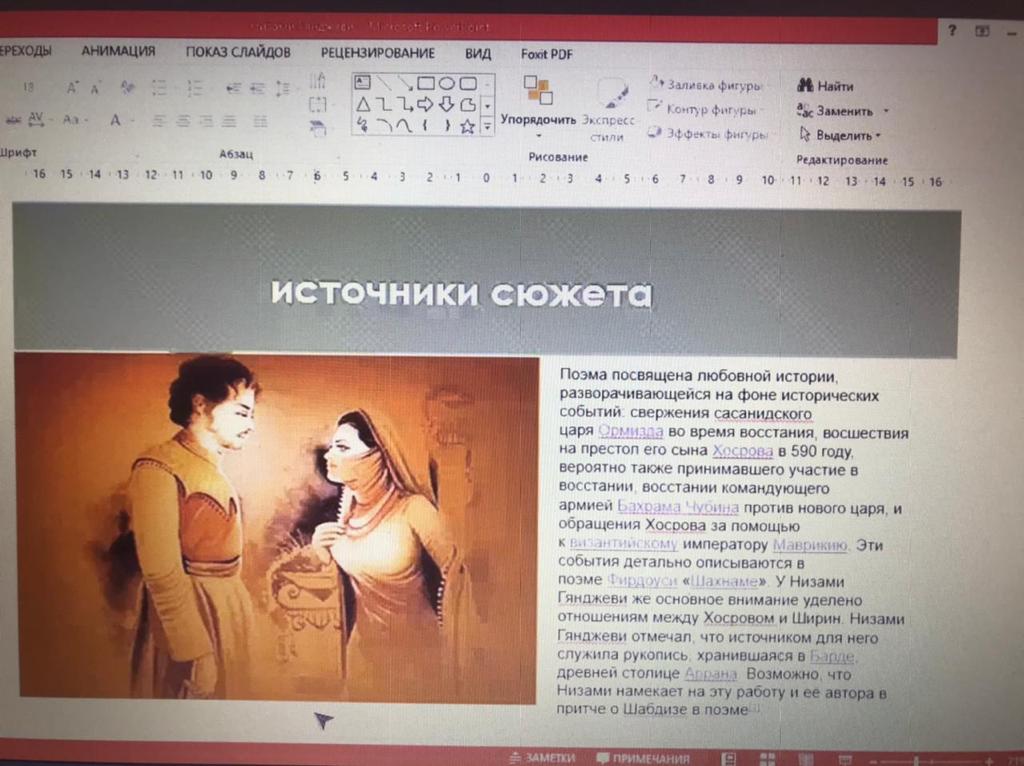The height and width of the screenshot is (766, 1024).
Task: Select the down arrow shape
Action: (x=447, y=104)
